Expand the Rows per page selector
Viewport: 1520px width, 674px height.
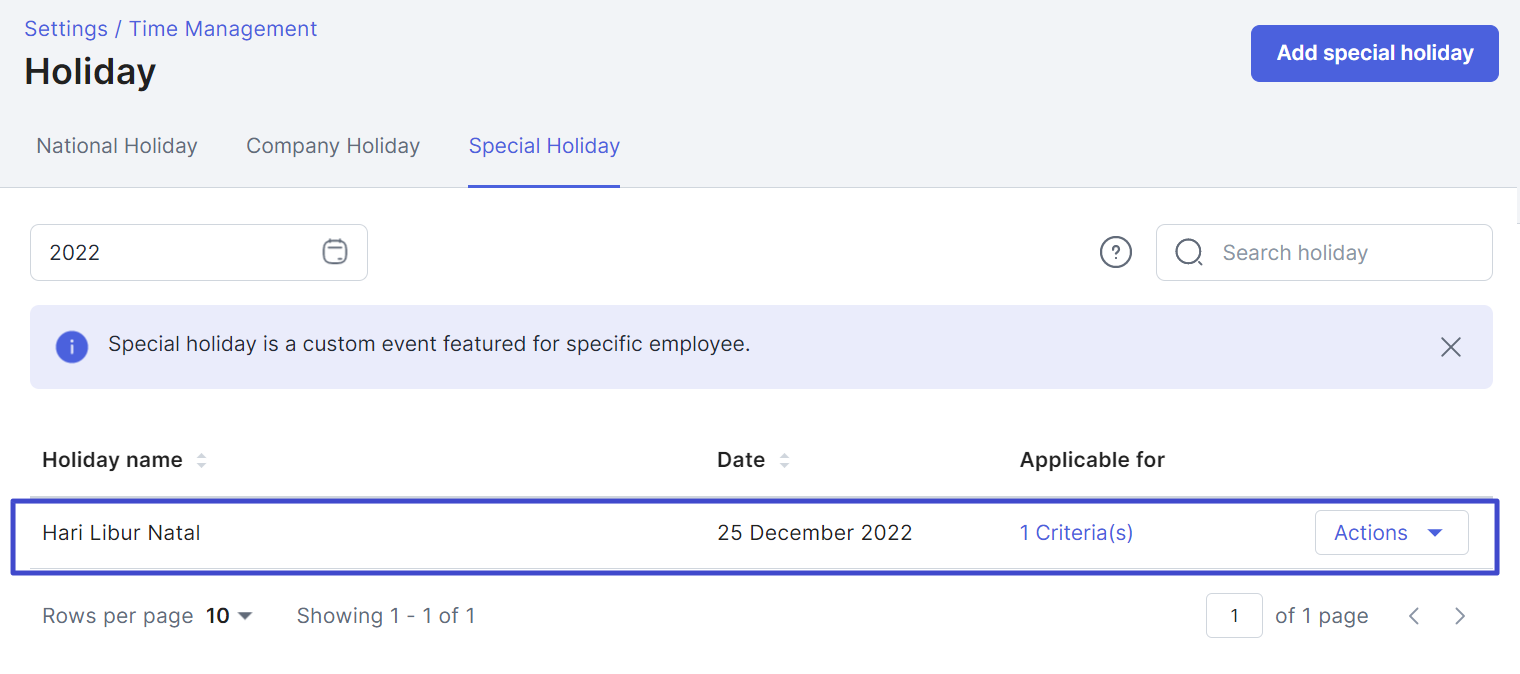click(x=230, y=616)
